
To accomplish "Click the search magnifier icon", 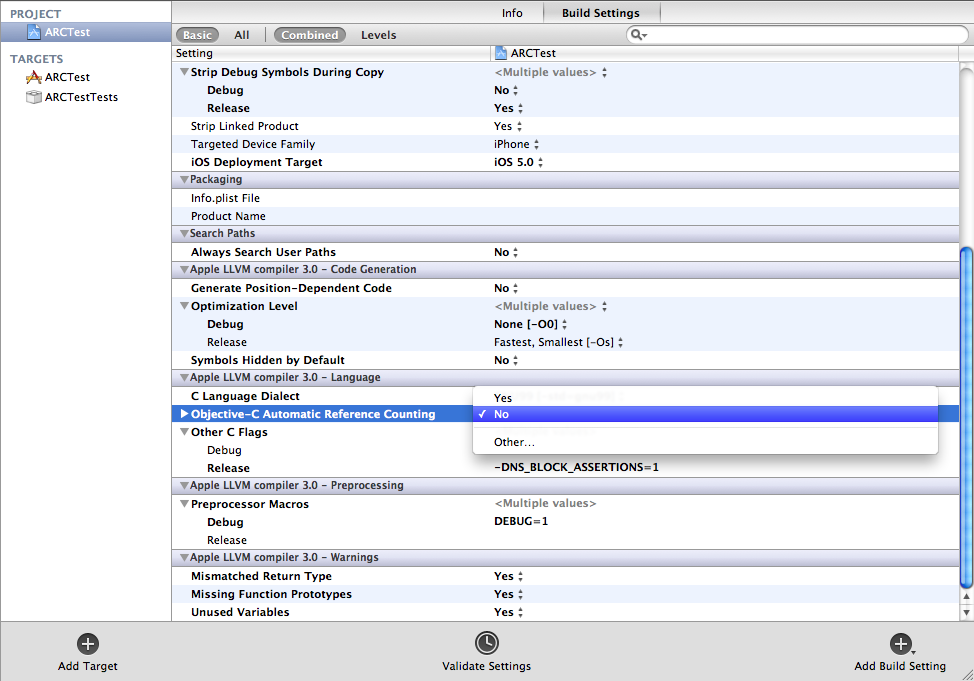I will click(x=638, y=35).
